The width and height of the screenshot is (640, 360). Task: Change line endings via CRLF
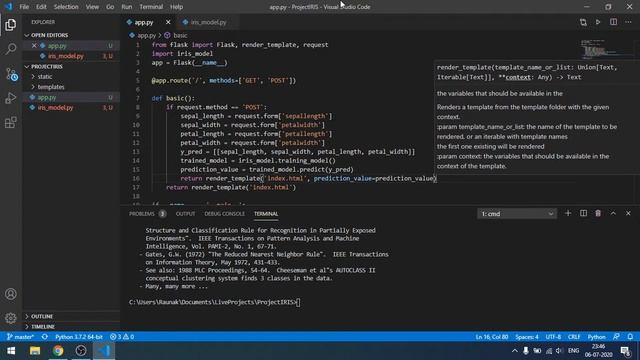click(x=573, y=337)
